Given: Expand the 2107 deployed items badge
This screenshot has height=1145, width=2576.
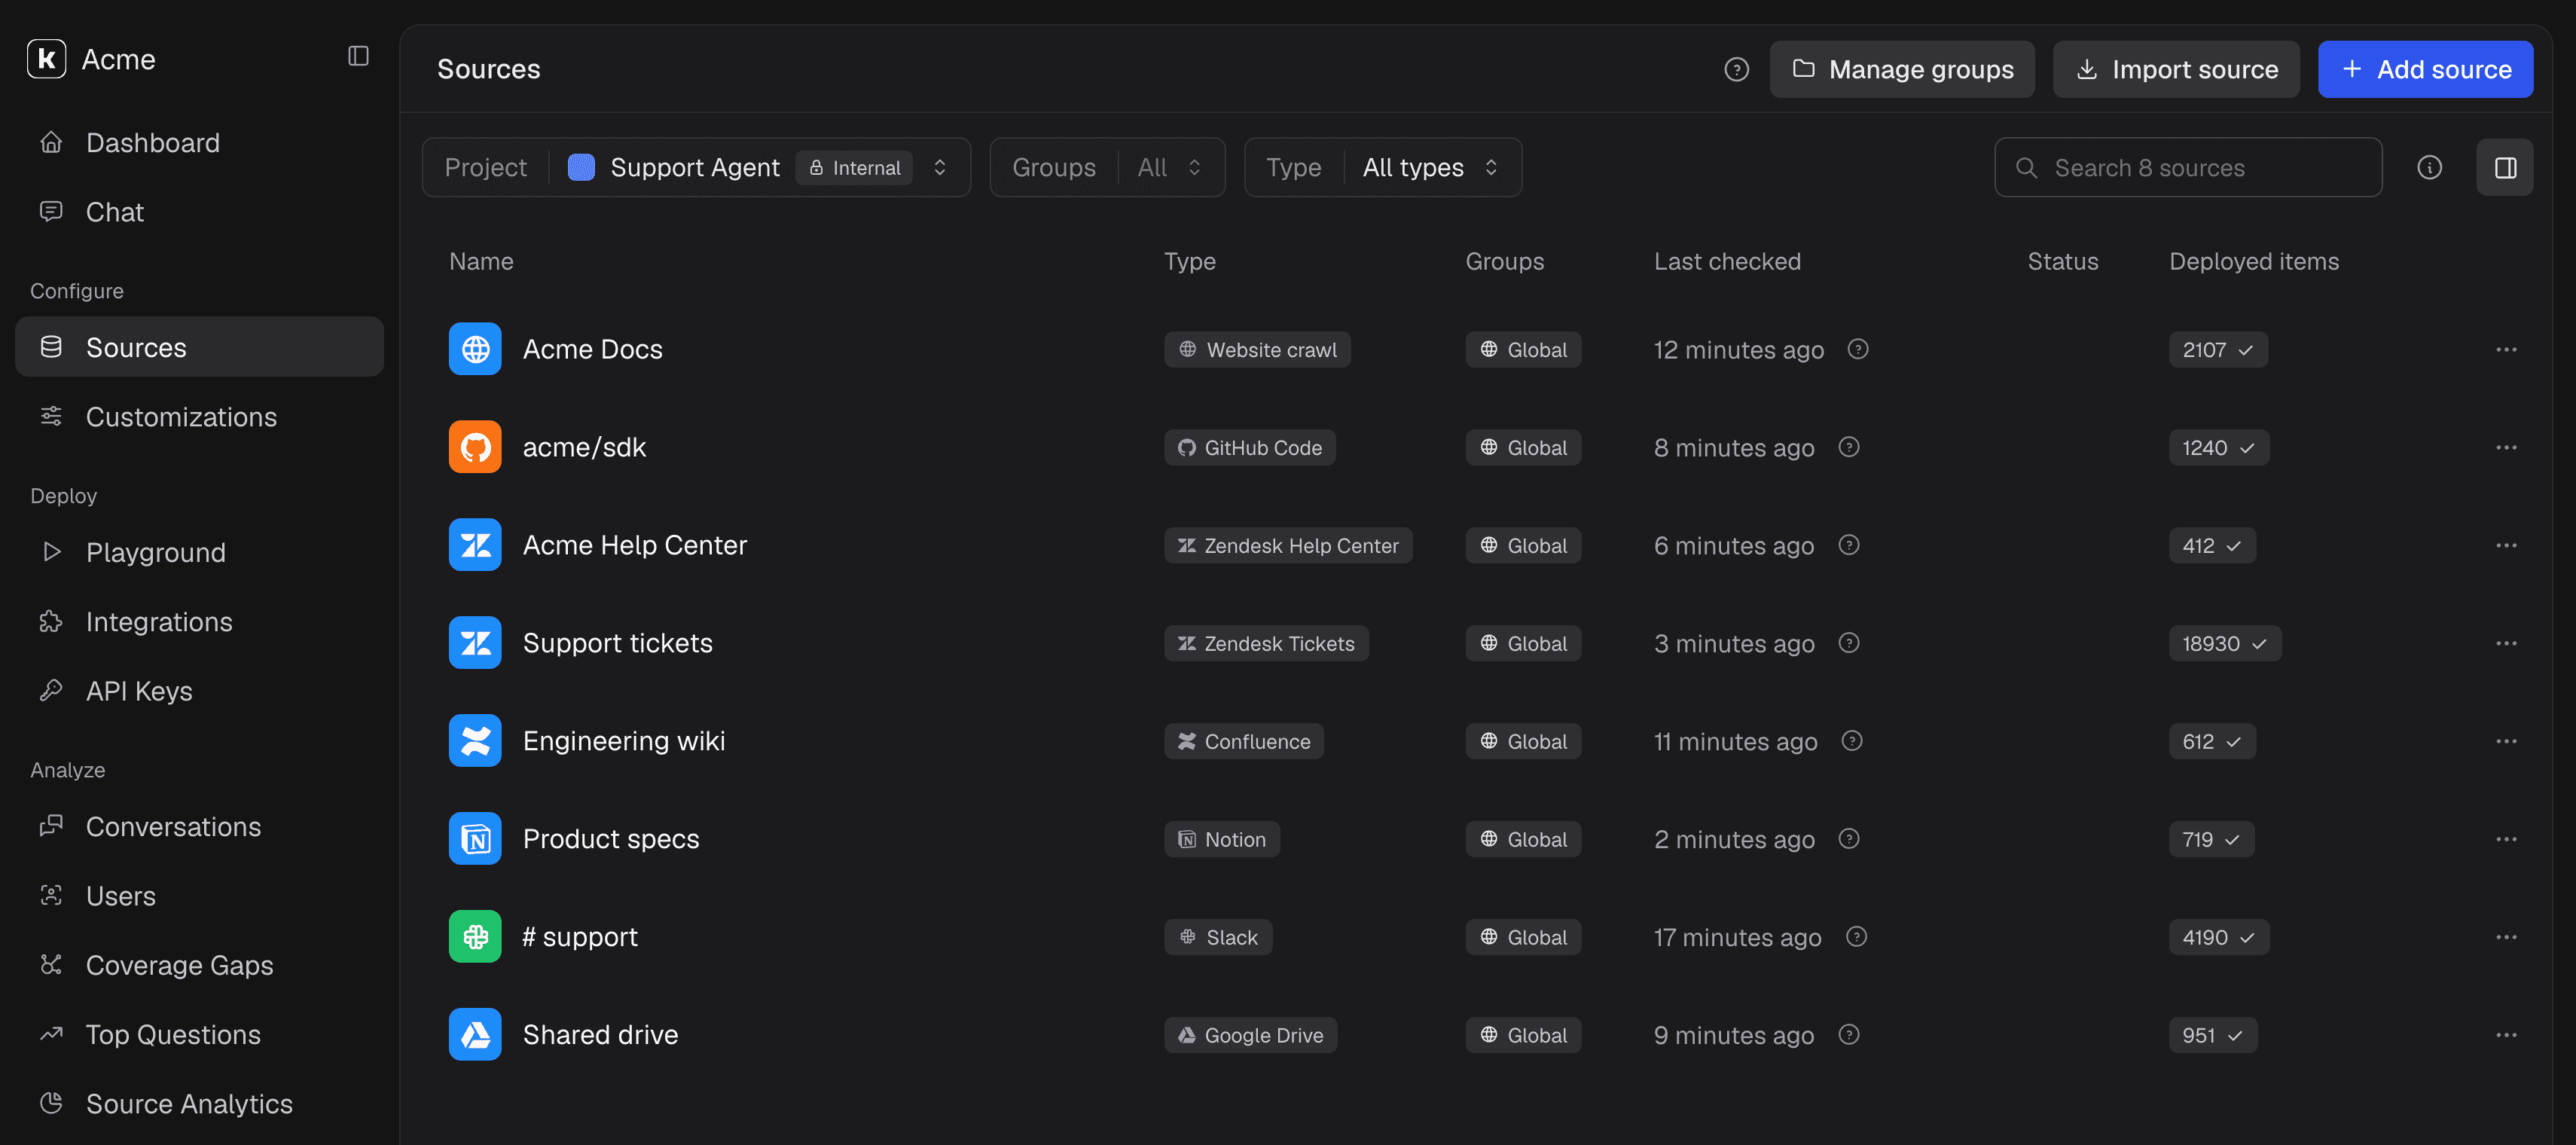Looking at the screenshot, I should 2217,350.
